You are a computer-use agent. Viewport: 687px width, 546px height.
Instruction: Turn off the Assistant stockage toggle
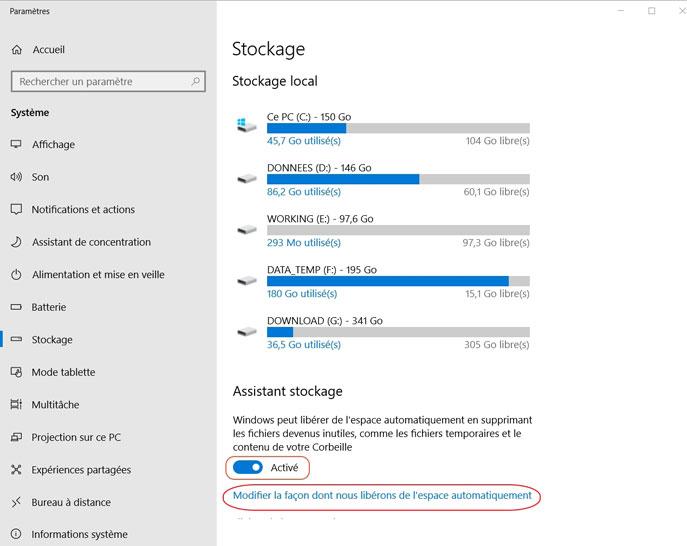click(x=248, y=467)
